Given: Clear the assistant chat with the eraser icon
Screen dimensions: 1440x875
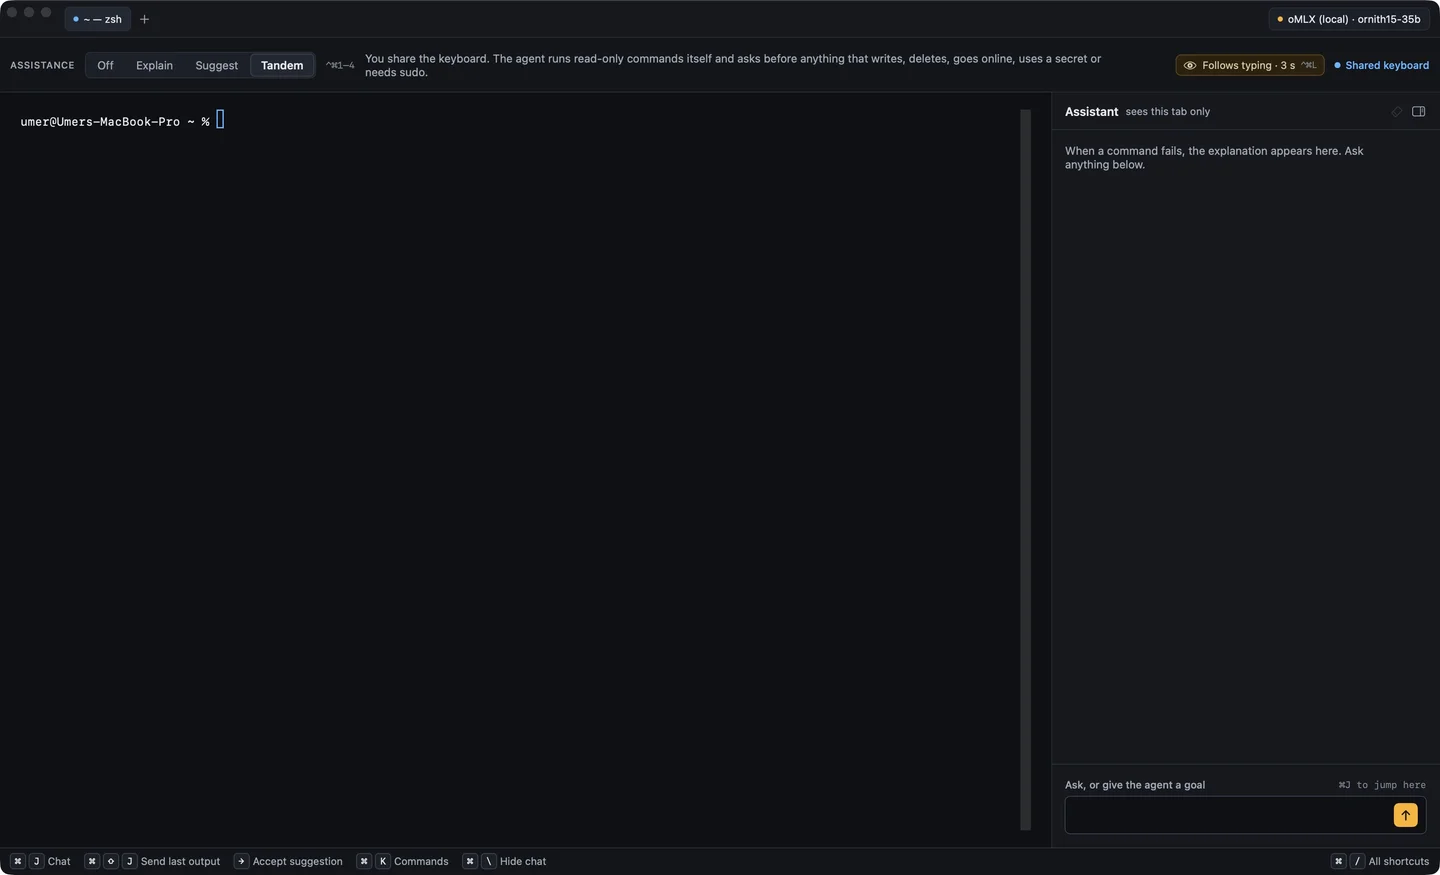Looking at the screenshot, I should pyautogui.click(x=1397, y=111).
